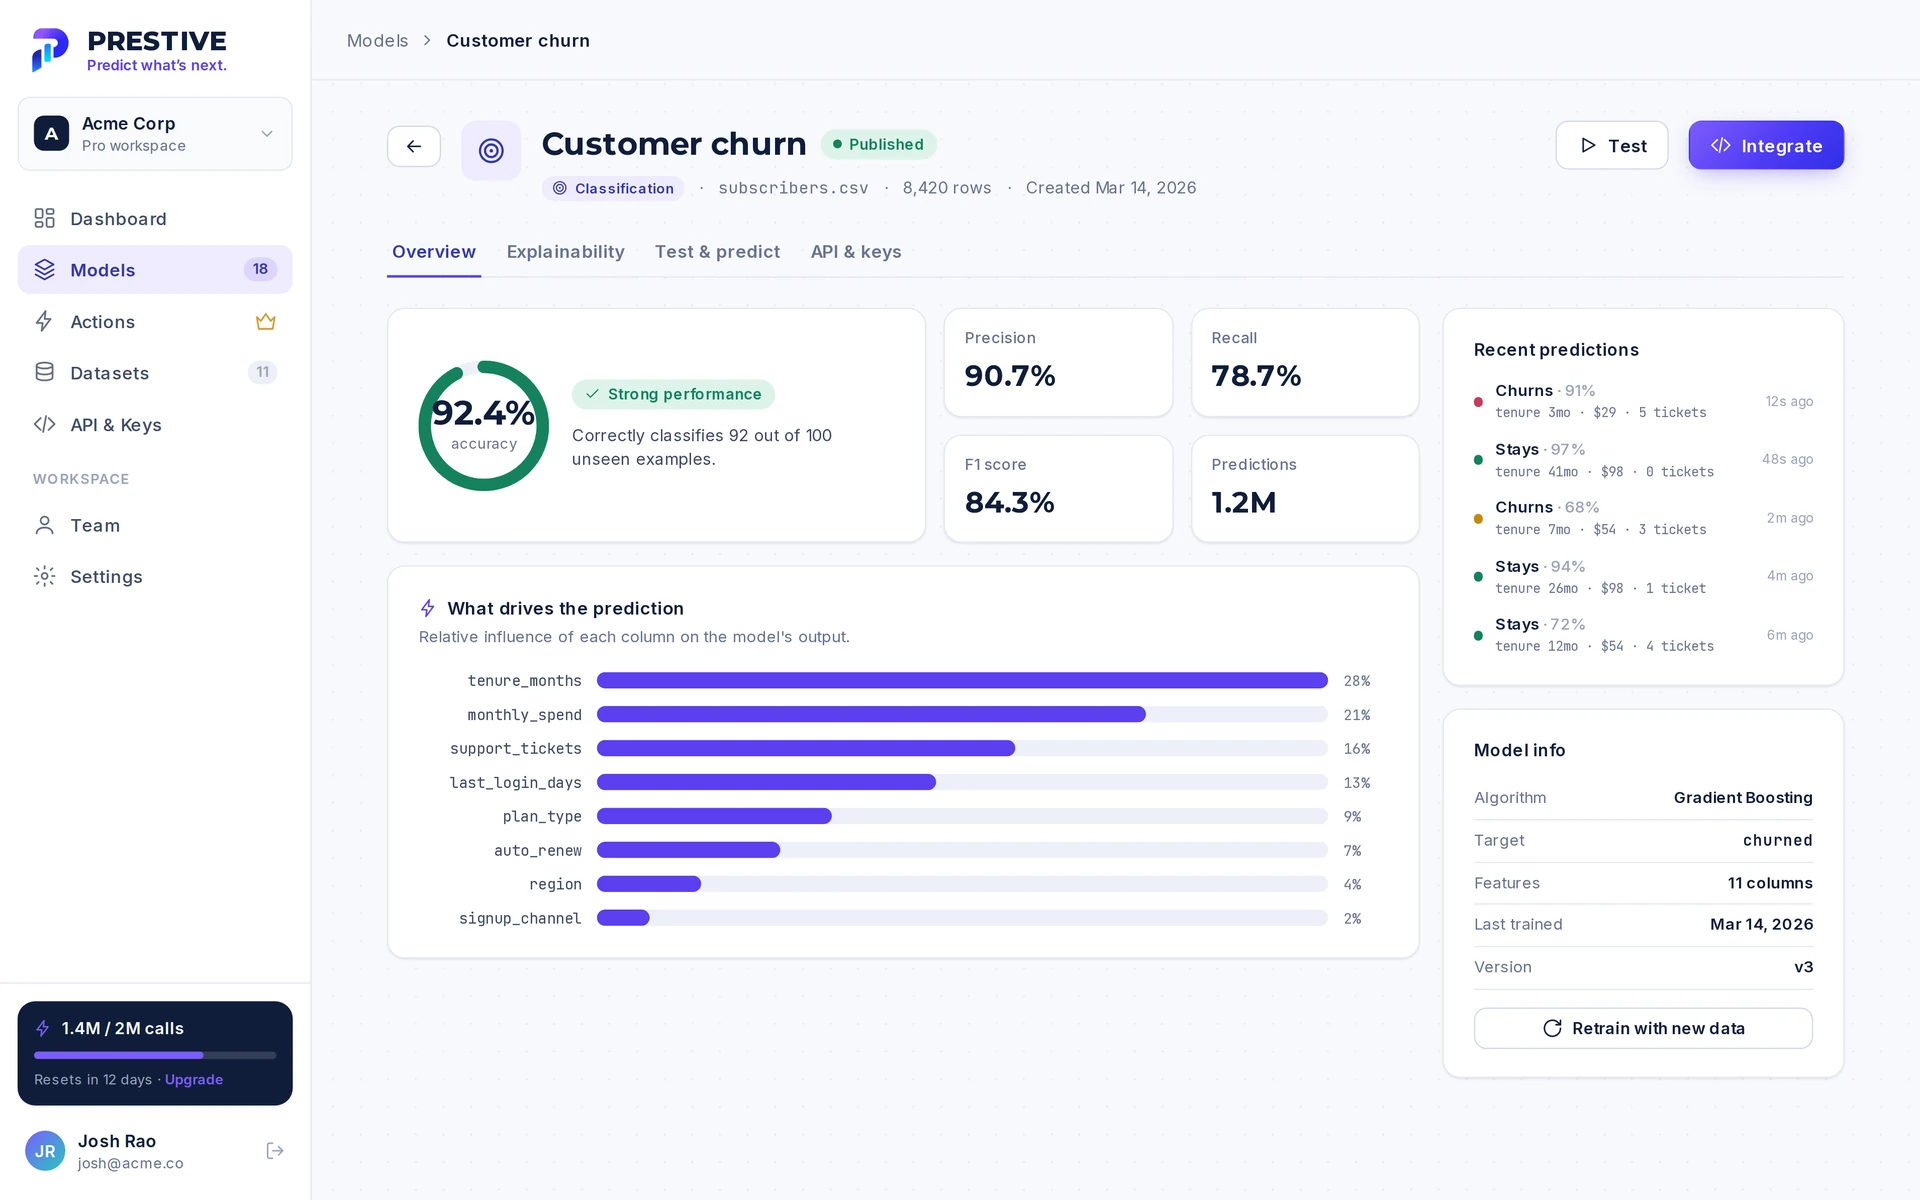This screenshot has height=1200, width=1920.
Task: Click the Published status badge
Action: pos(878,144)
